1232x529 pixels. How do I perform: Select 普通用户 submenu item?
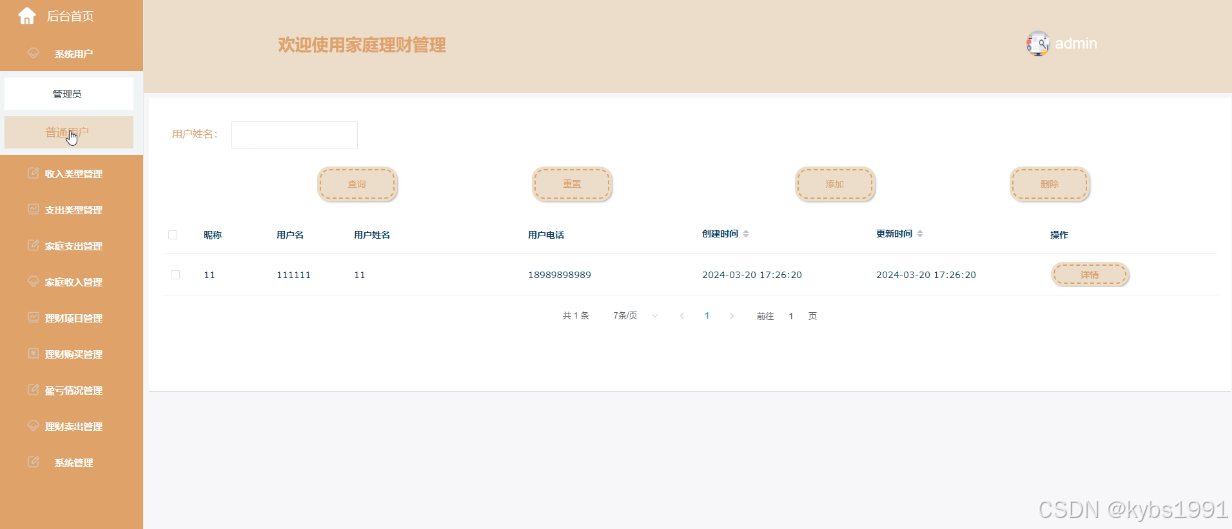click(69, 132)
